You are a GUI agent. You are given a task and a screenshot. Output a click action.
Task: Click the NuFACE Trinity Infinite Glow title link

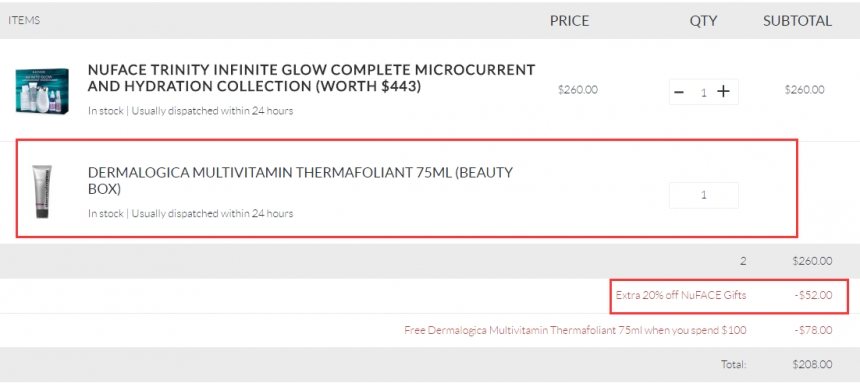[311, 78]
